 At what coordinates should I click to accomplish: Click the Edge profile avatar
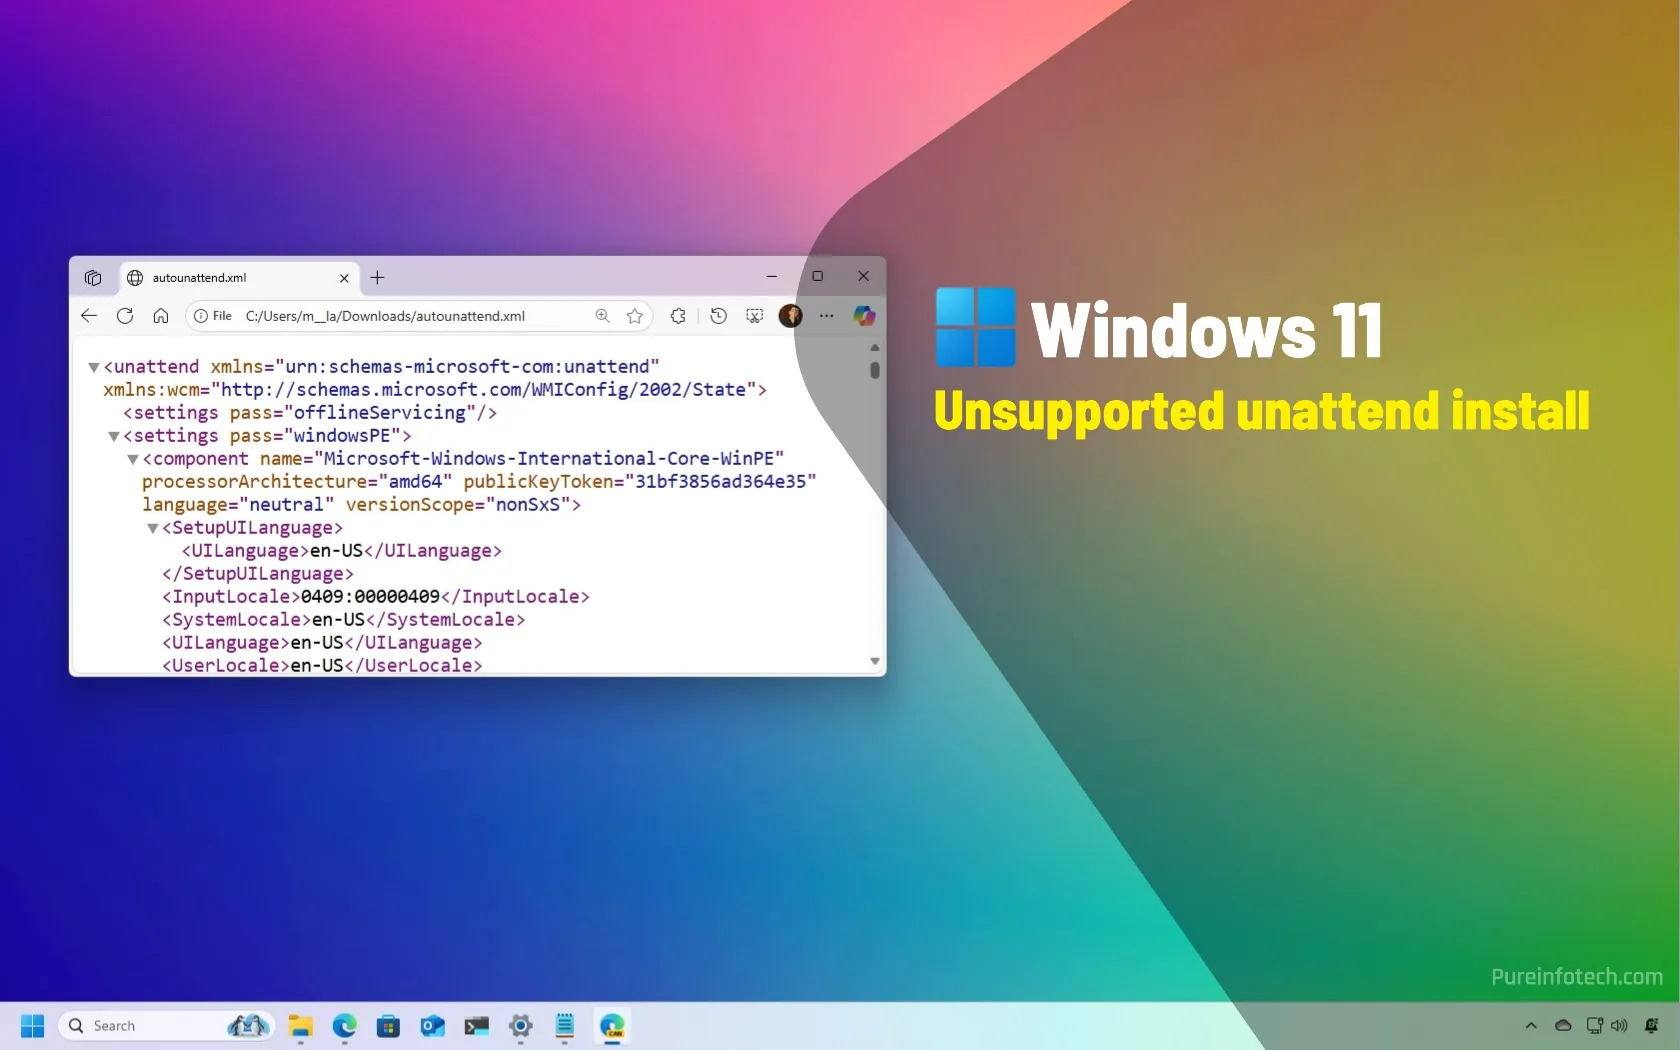coord(790,316)
